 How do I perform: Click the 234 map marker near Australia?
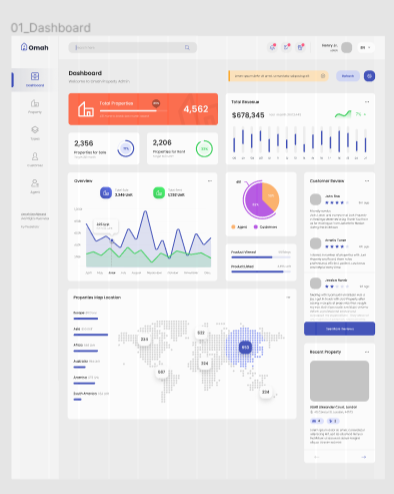point(266,392)
